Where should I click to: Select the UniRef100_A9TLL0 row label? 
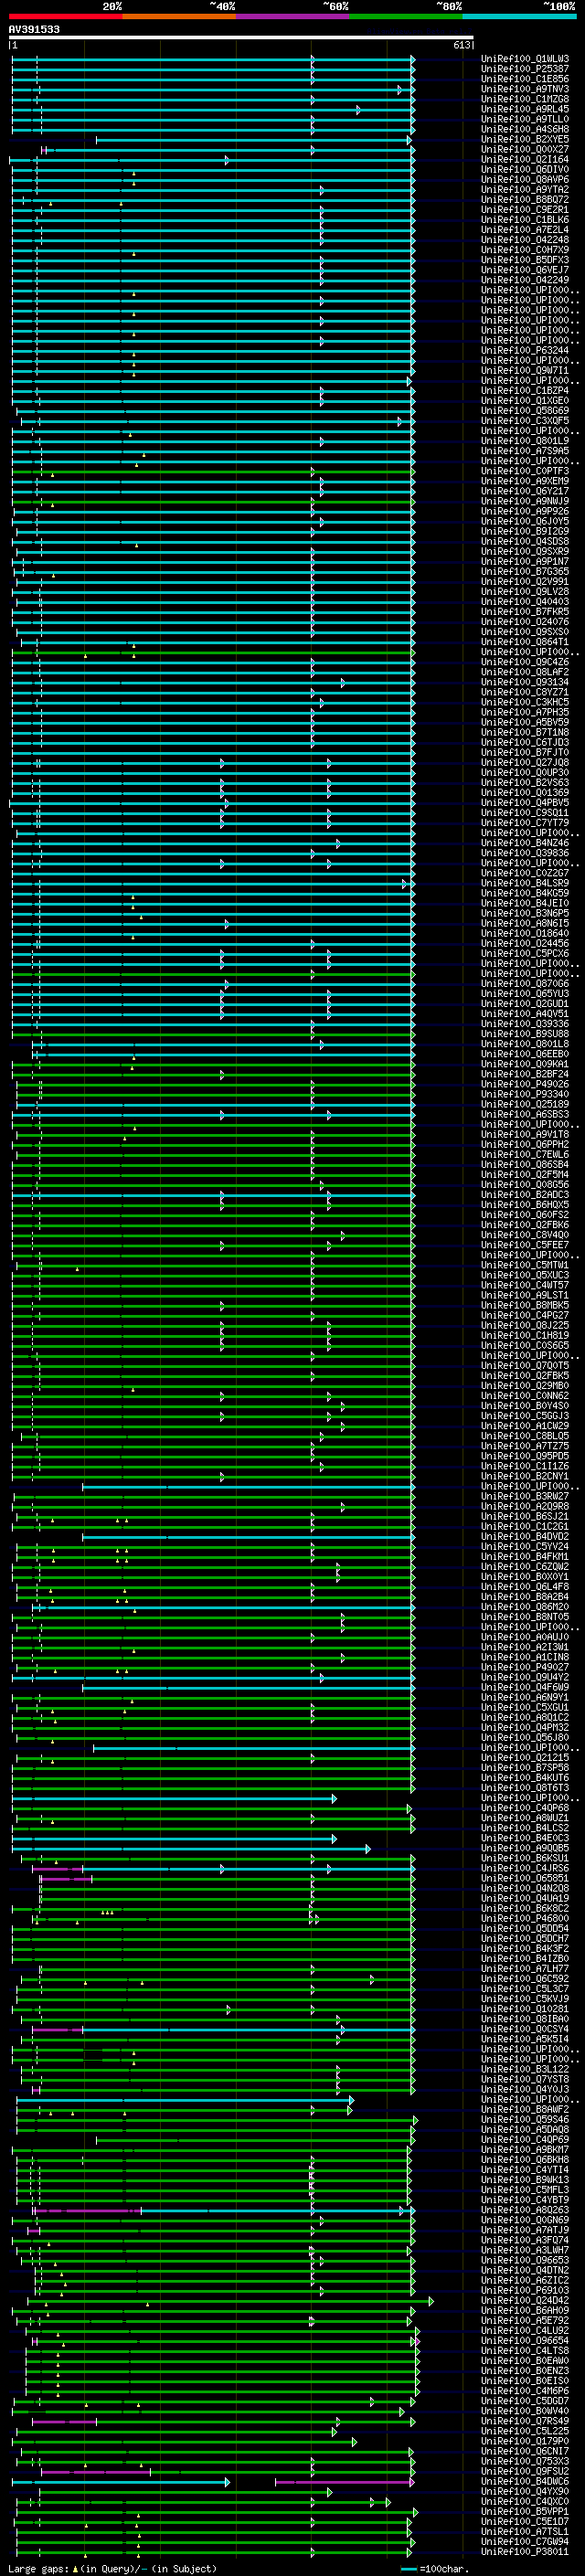pyautogui.click(x=525, y=119)
